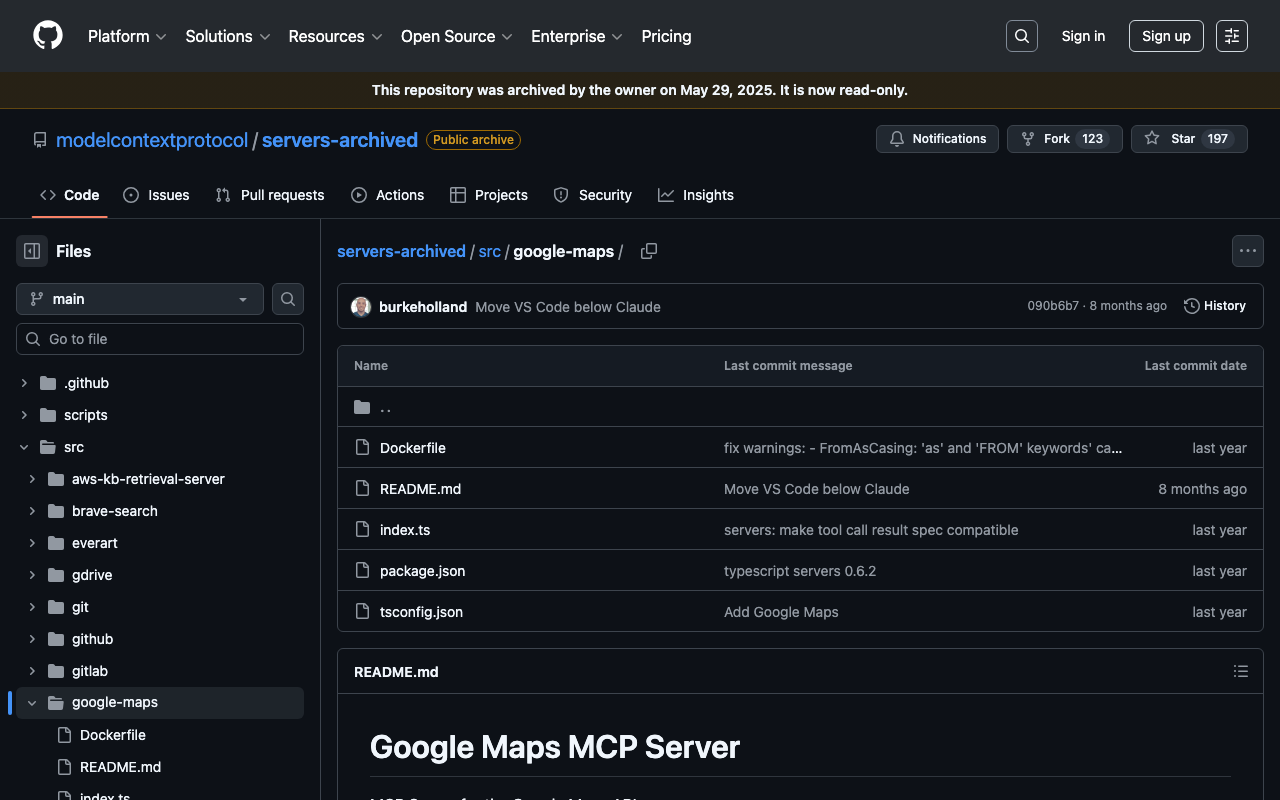
Task: View commit History
Action: [x=1214, y=306]
